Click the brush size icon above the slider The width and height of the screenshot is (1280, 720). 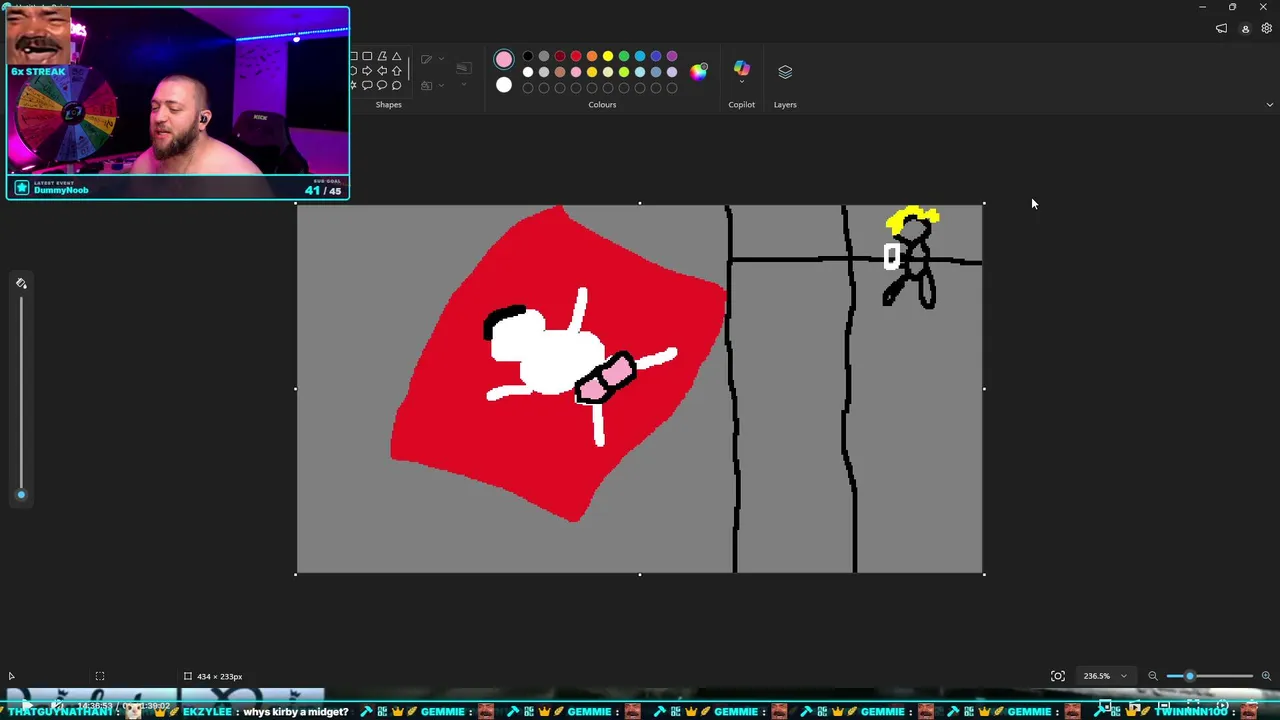(x=21, y=284)
